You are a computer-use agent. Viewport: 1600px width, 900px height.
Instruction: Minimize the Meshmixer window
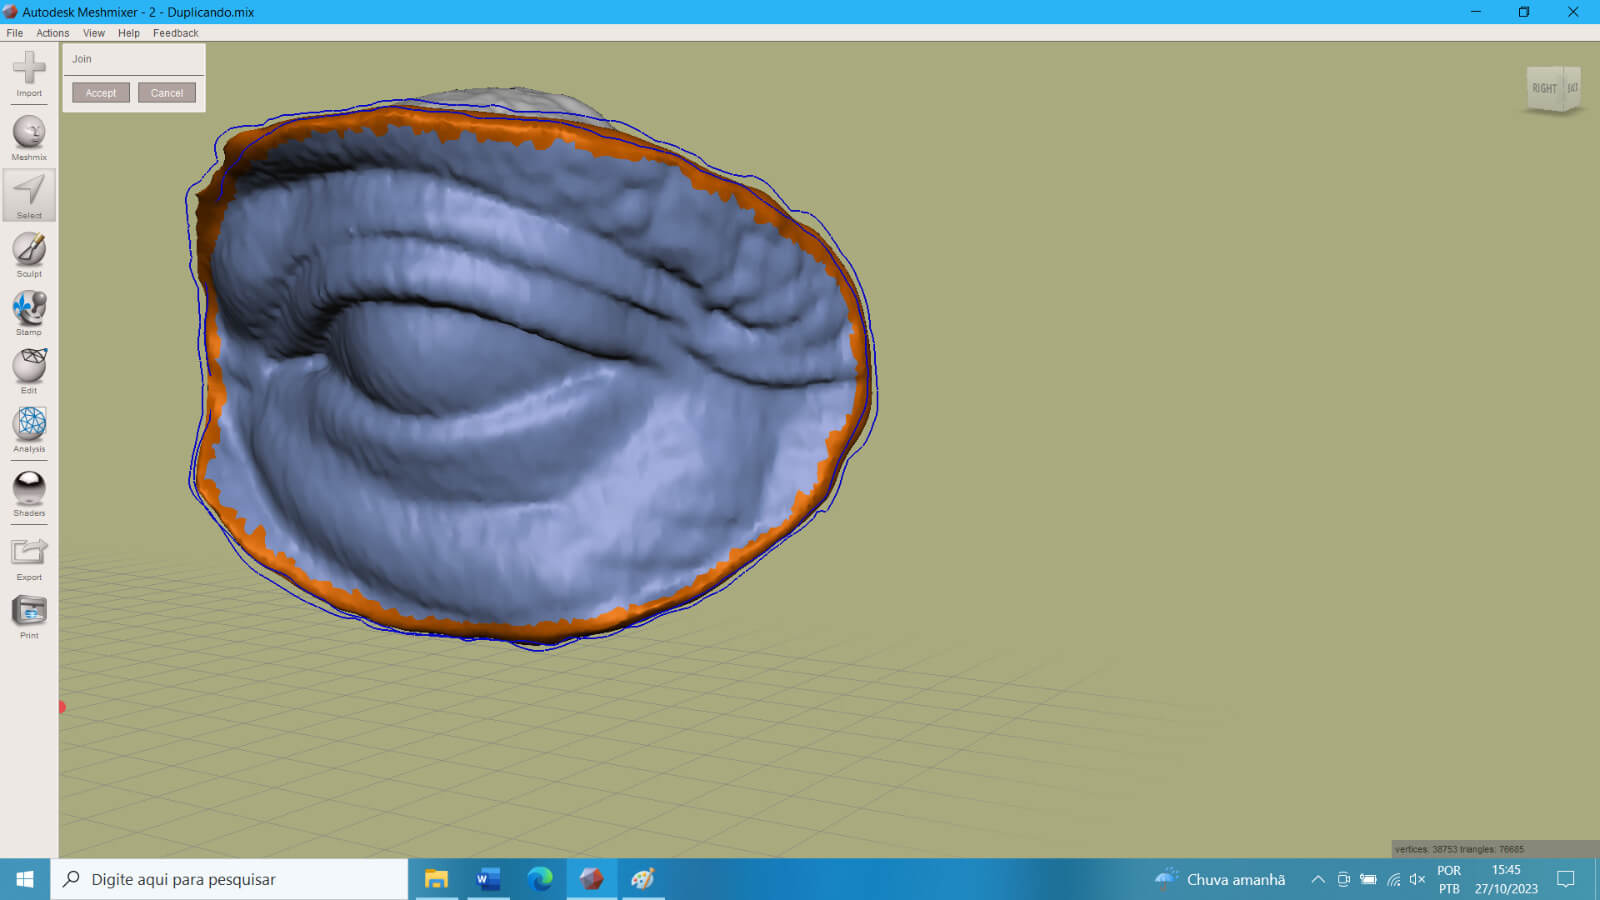(x=1476, y=12)
